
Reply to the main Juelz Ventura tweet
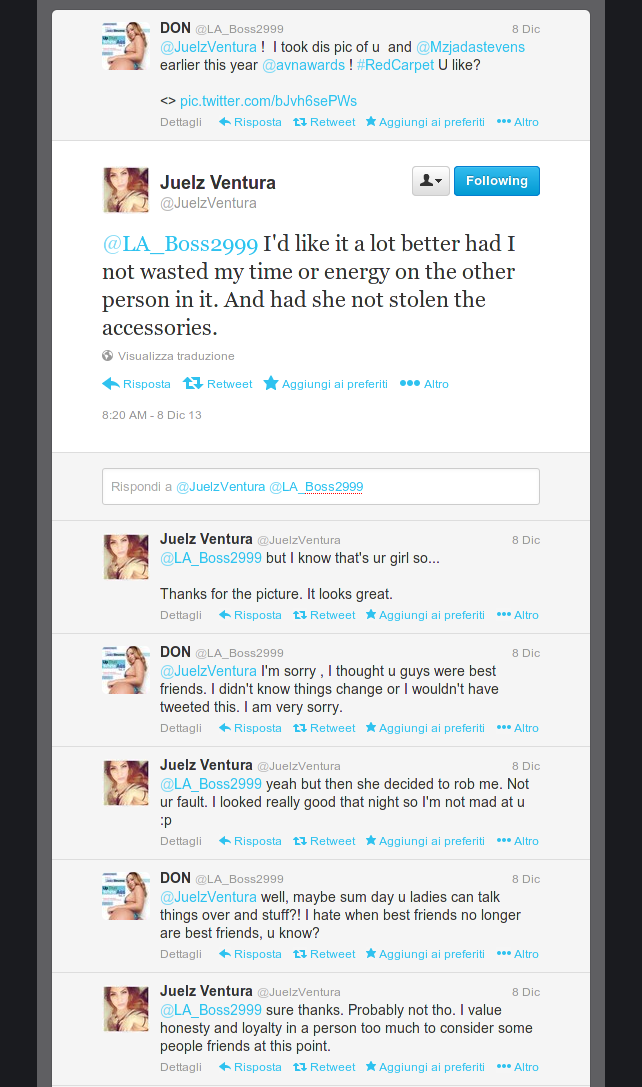[137, 384]
